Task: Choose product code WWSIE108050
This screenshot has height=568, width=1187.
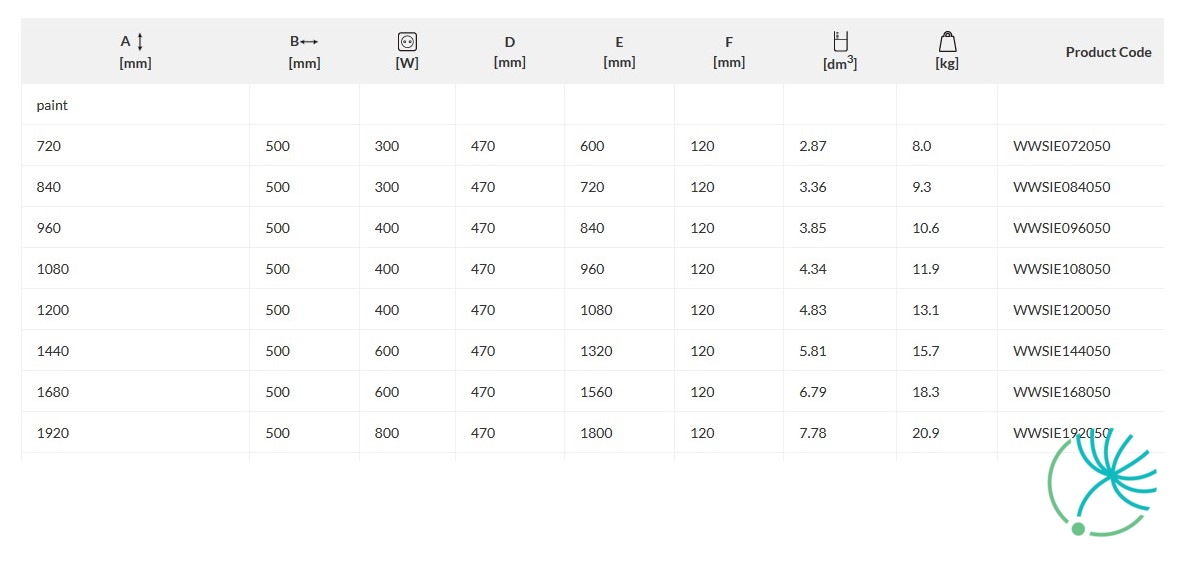Action: pyautogui.click(x=1061, y=269)
